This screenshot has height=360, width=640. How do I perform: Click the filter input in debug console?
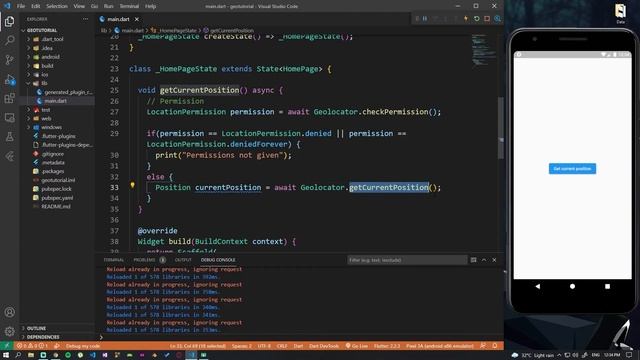407,260
